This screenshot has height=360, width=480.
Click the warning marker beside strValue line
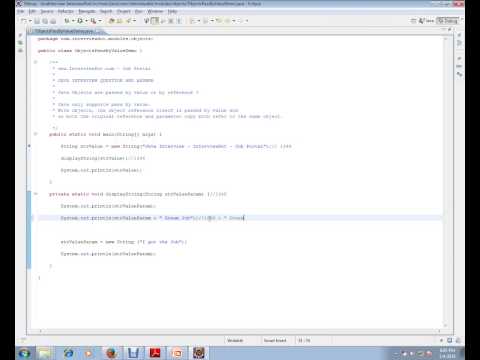(29, 146)
